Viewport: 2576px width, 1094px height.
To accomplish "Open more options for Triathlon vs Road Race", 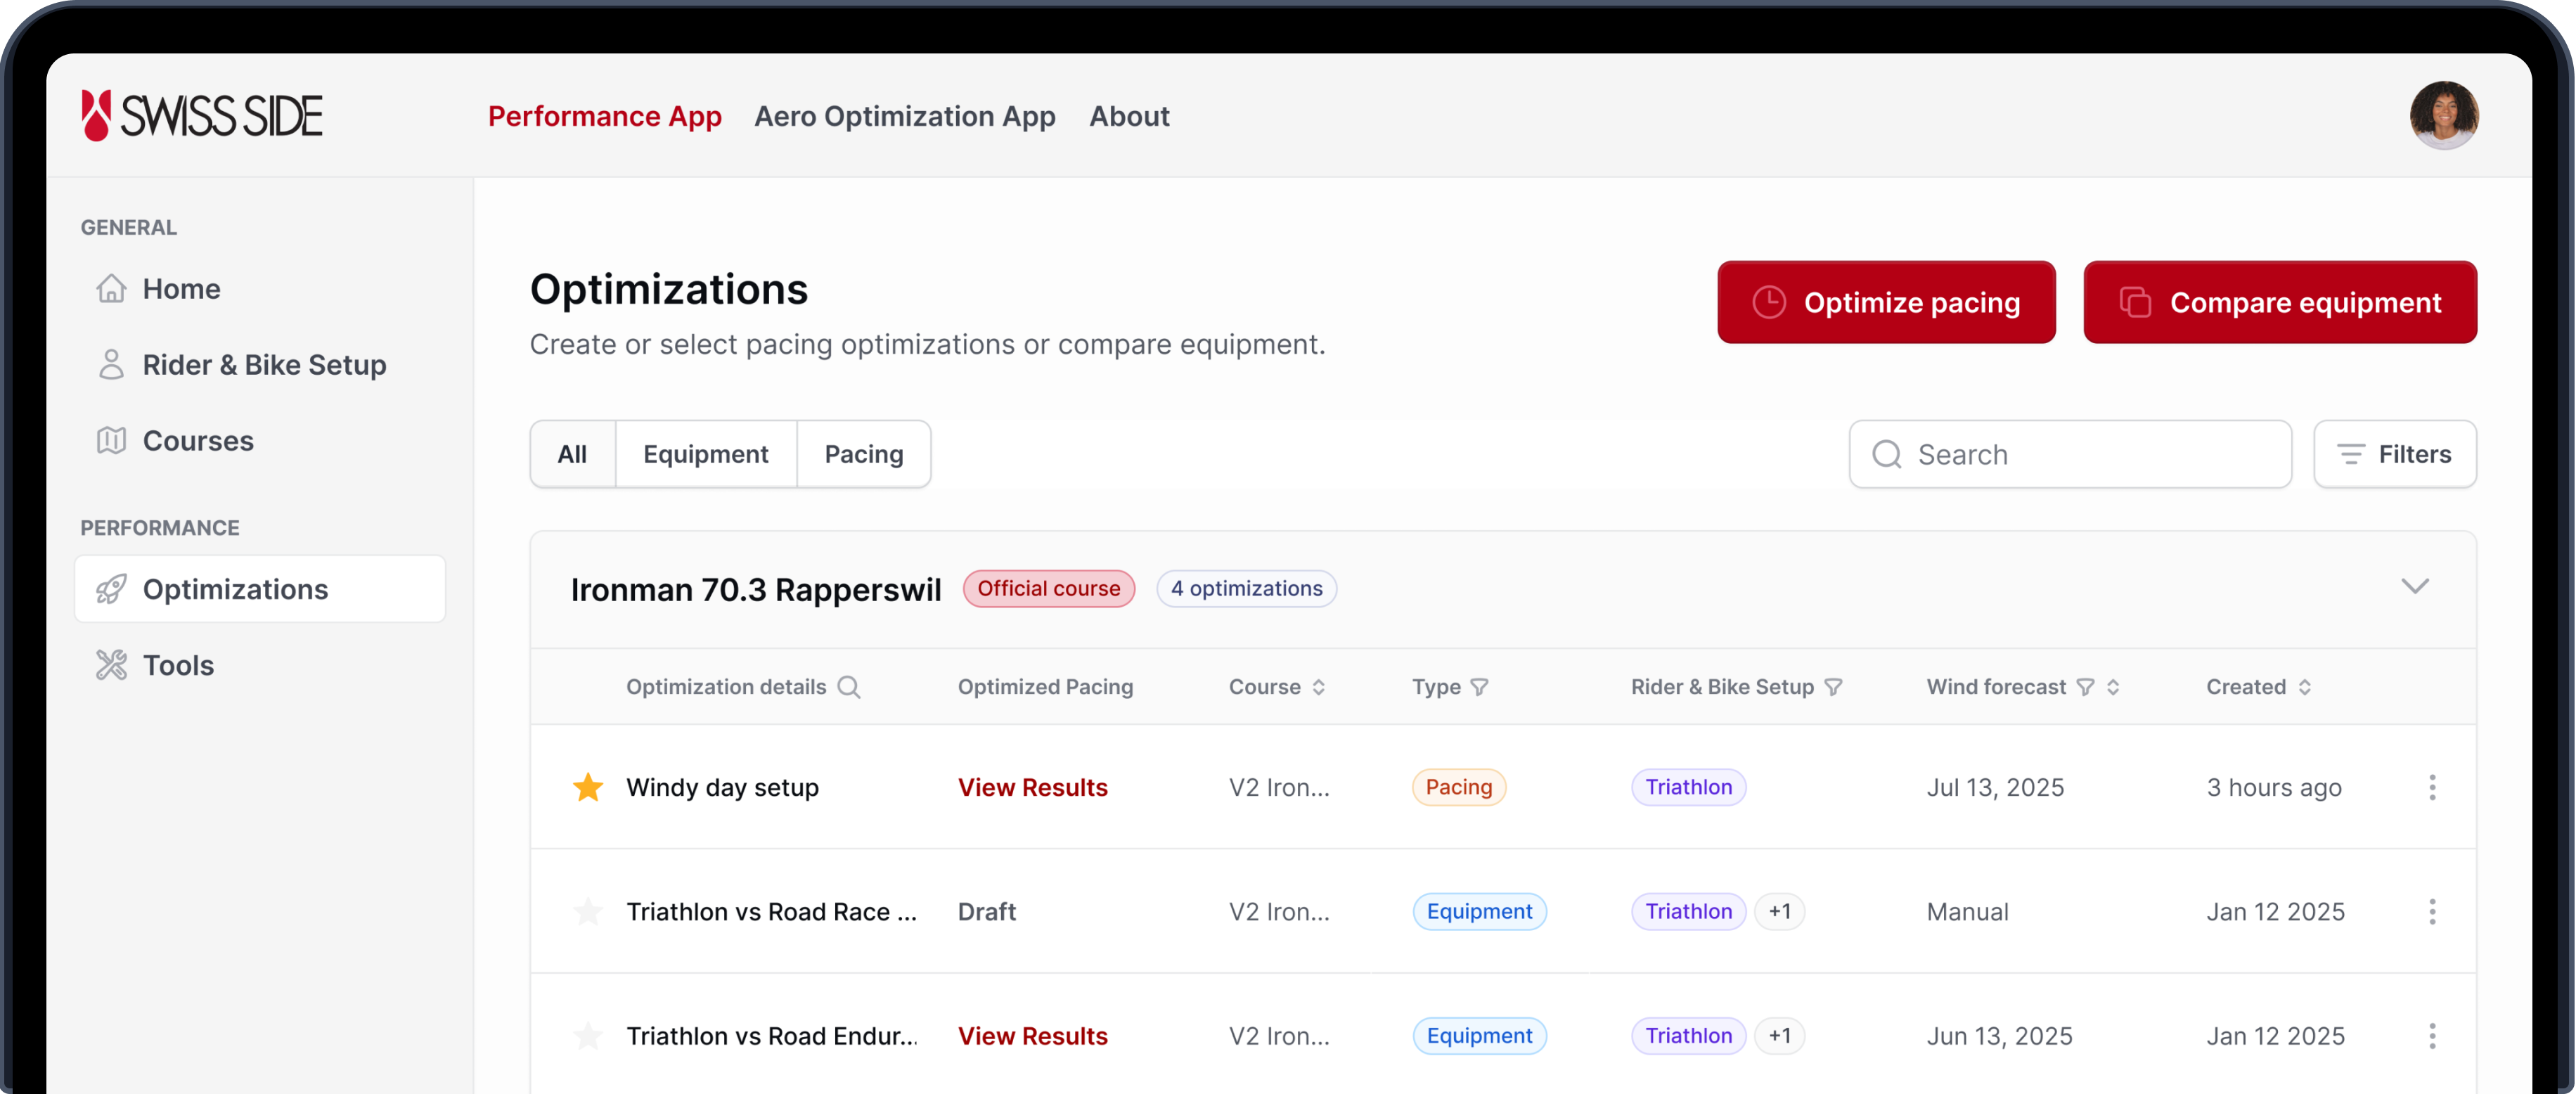I will pos(2432,911).
